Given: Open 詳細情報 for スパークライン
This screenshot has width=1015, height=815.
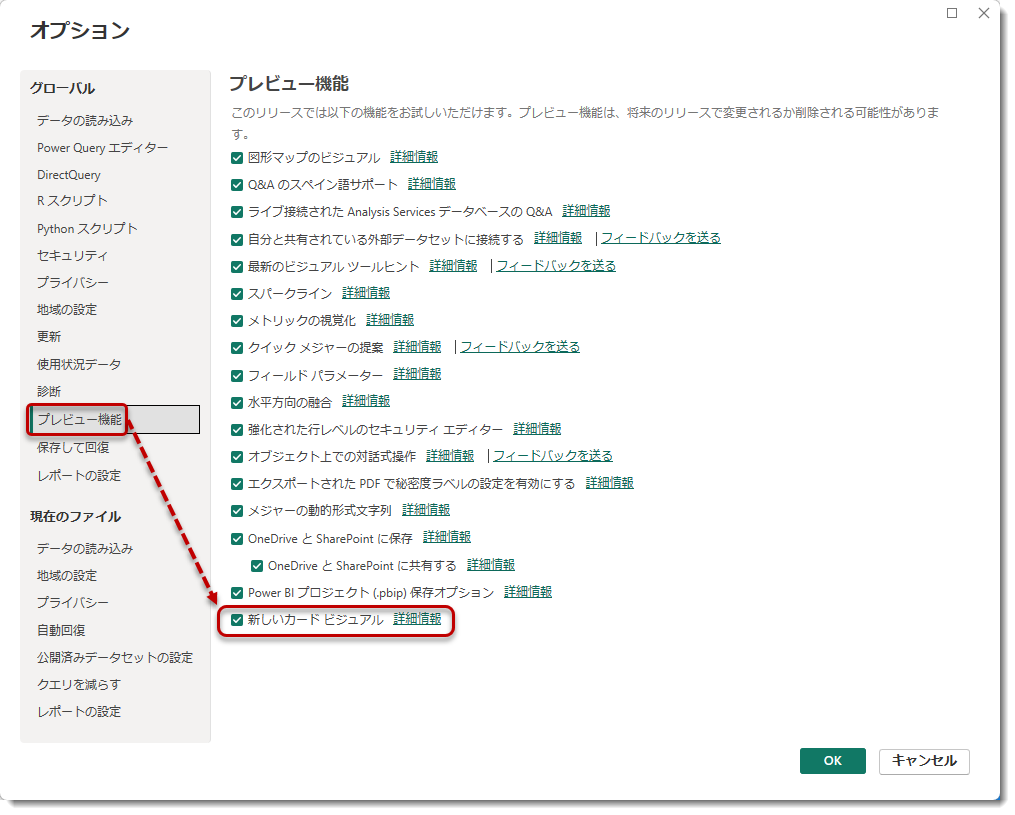Looking at the screenshot, I should pos(366,293).
